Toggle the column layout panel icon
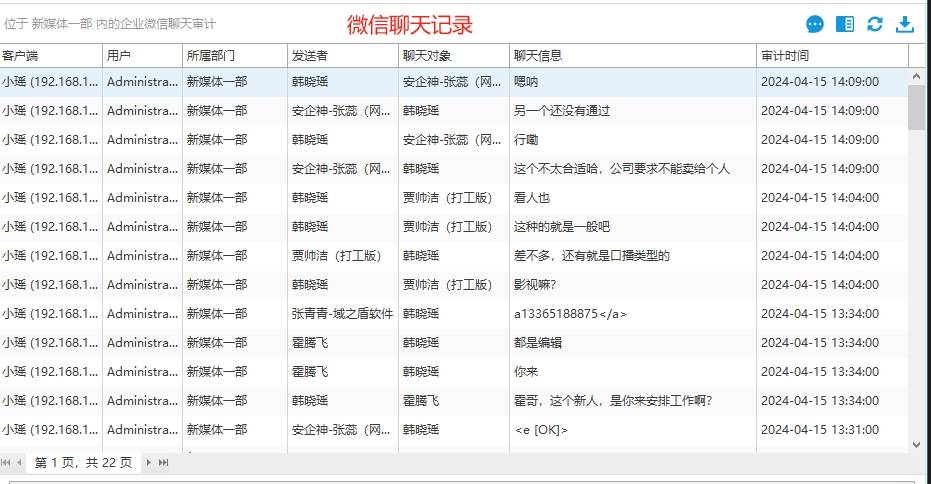 coord(845,24)
